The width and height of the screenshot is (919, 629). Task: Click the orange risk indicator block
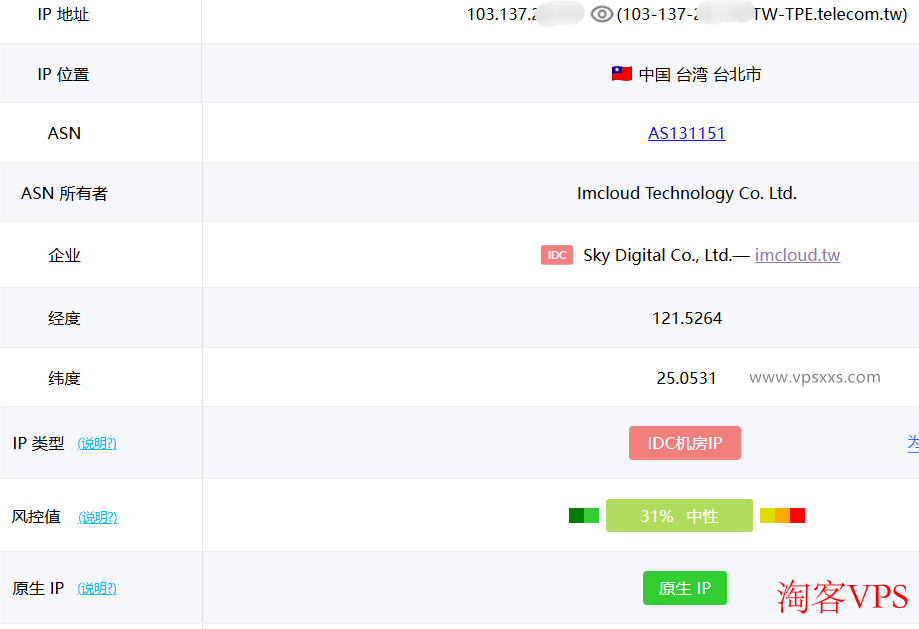click(x=780, y=515)
